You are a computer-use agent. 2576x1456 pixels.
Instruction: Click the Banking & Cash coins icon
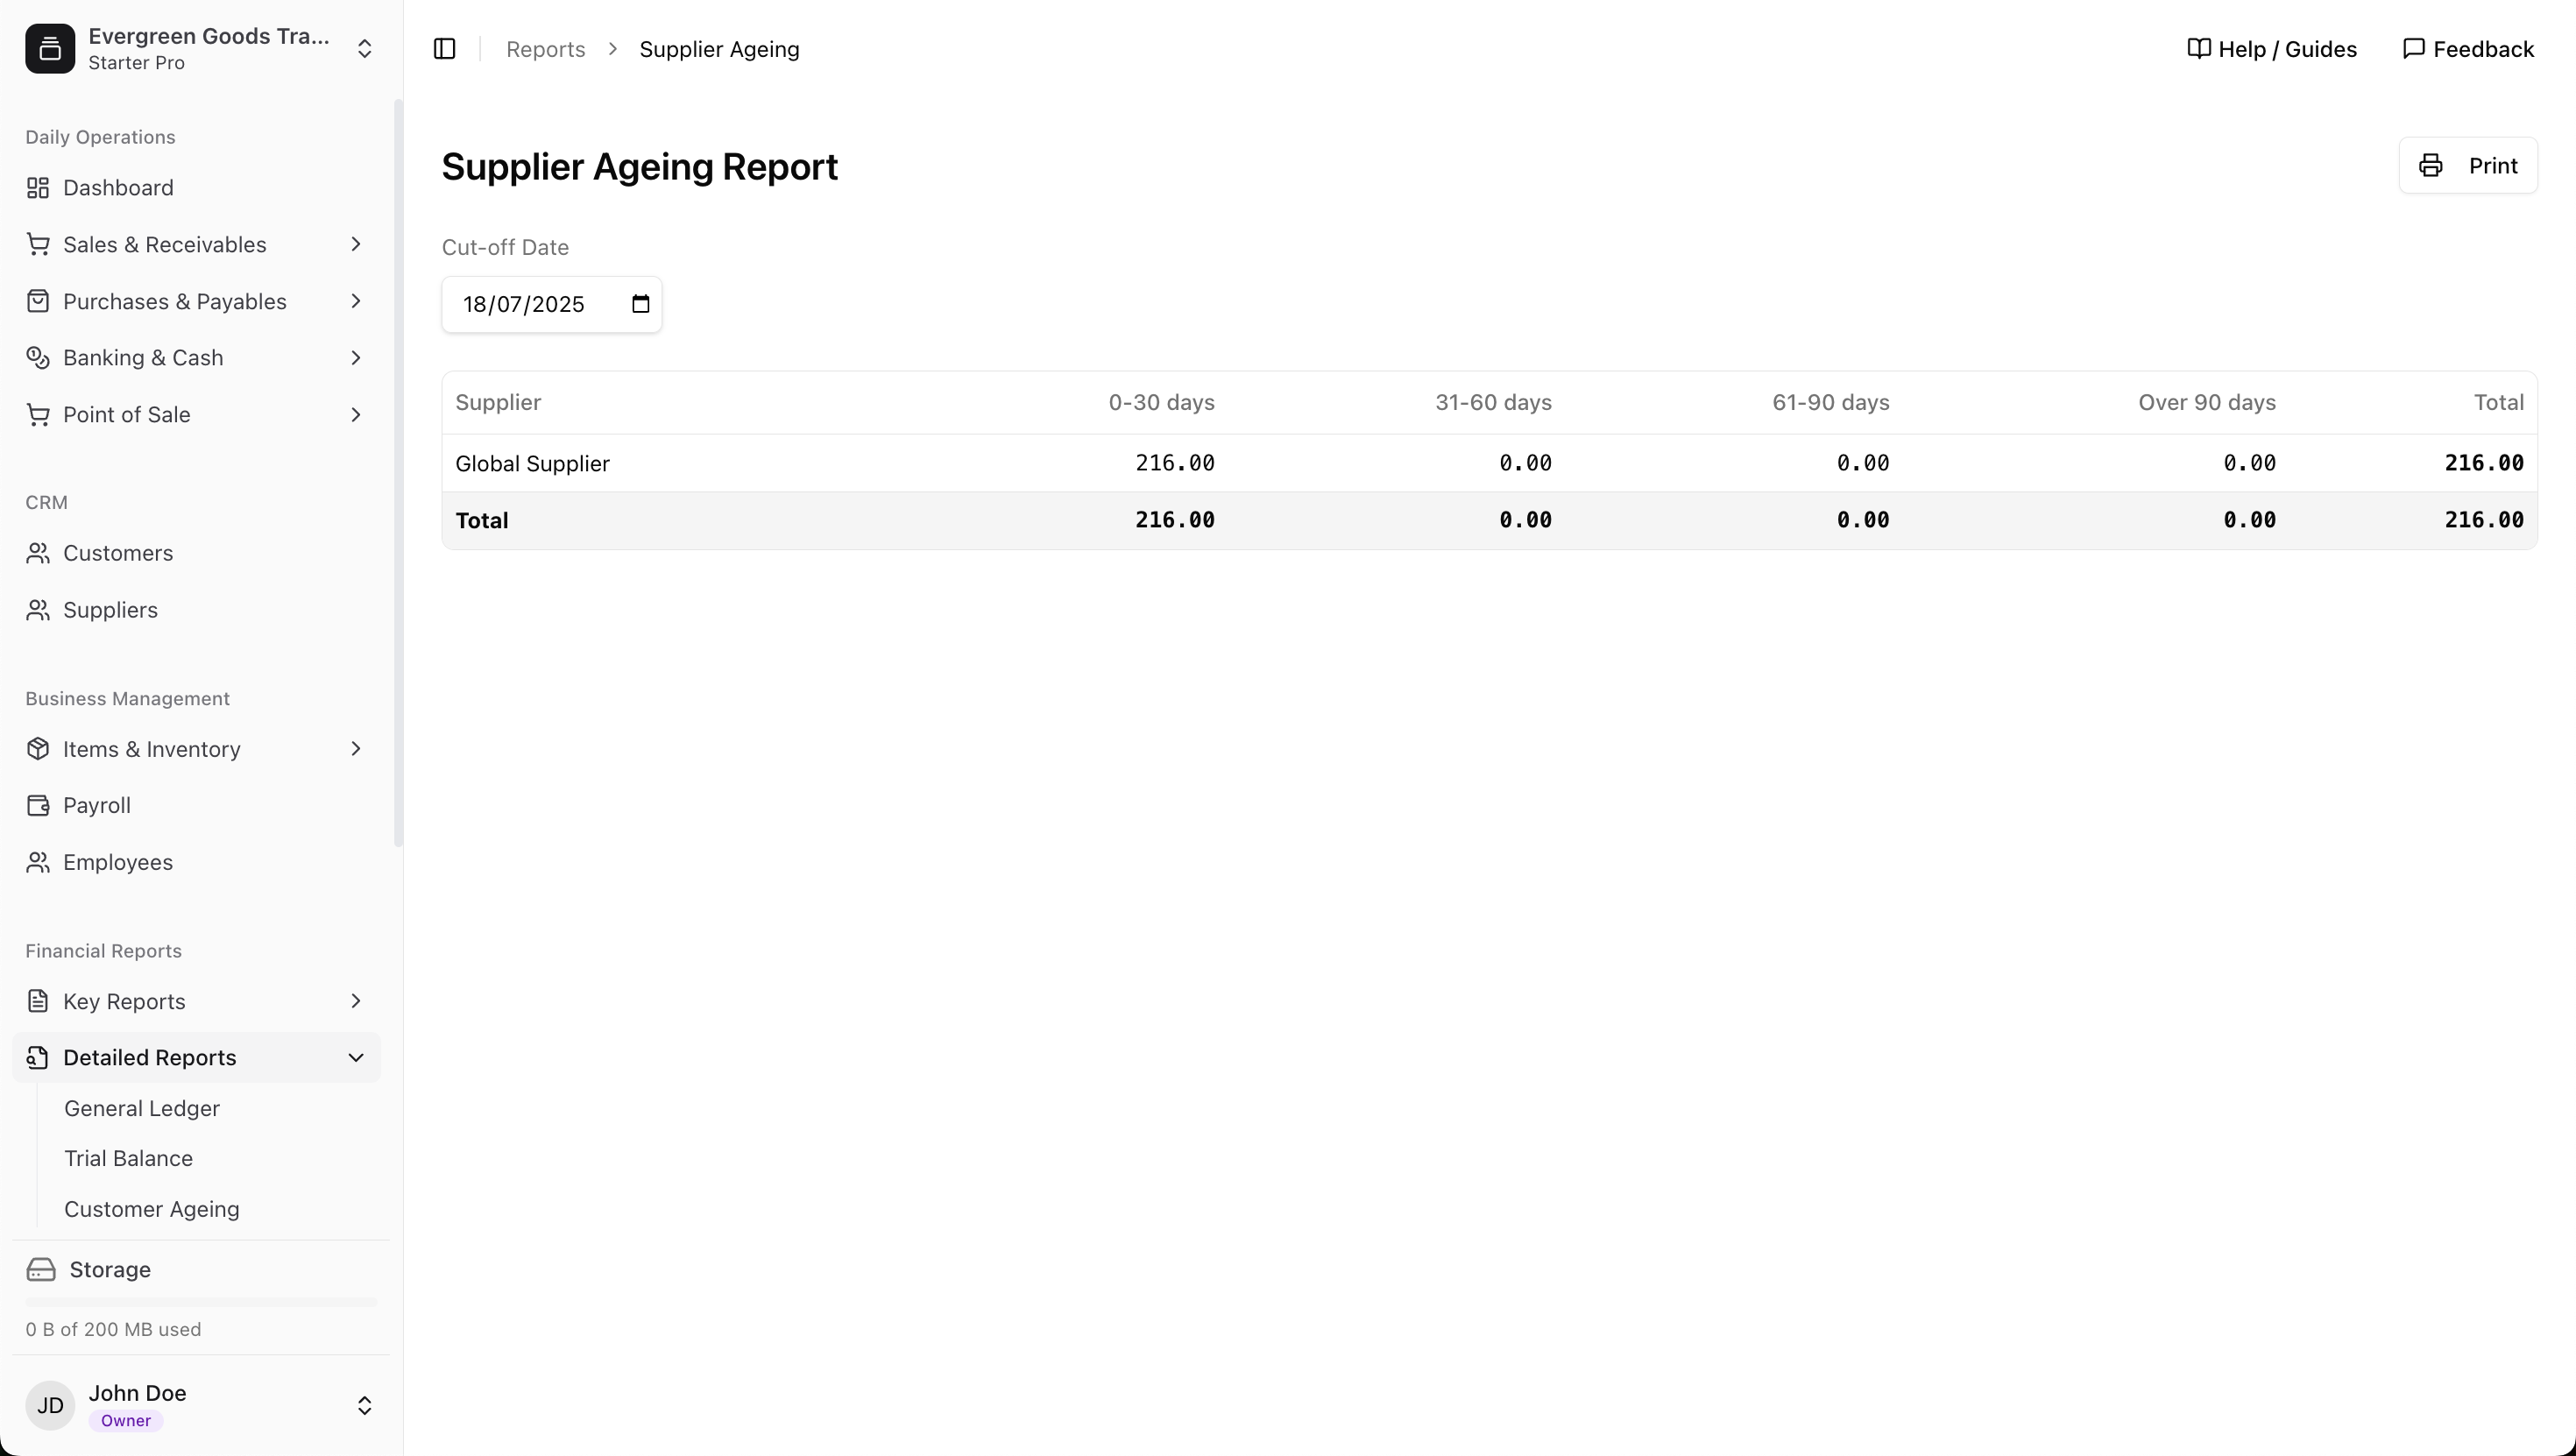click(38, 358)
